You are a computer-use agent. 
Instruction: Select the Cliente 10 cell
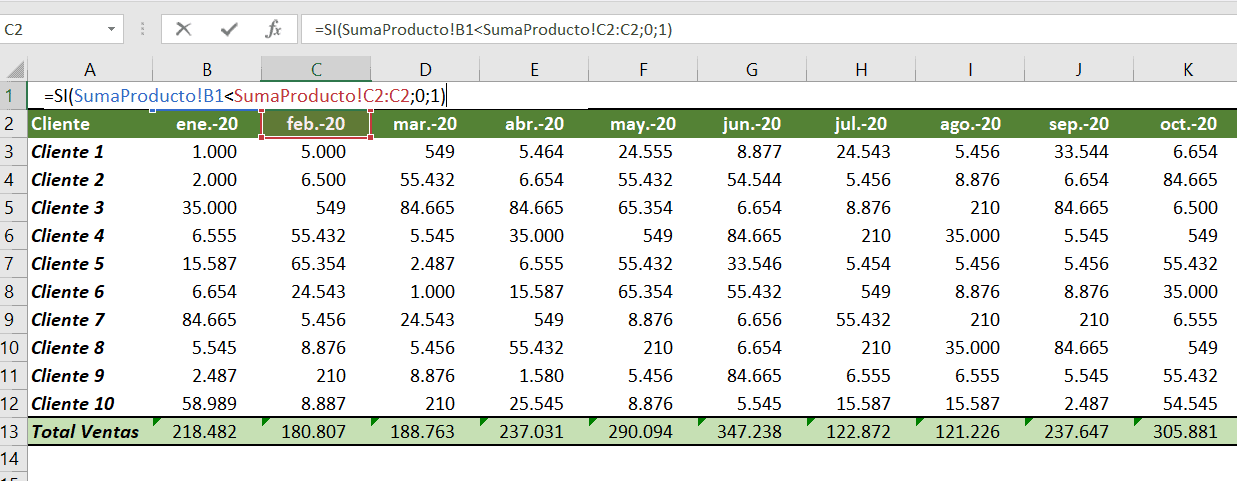[90, 404]
